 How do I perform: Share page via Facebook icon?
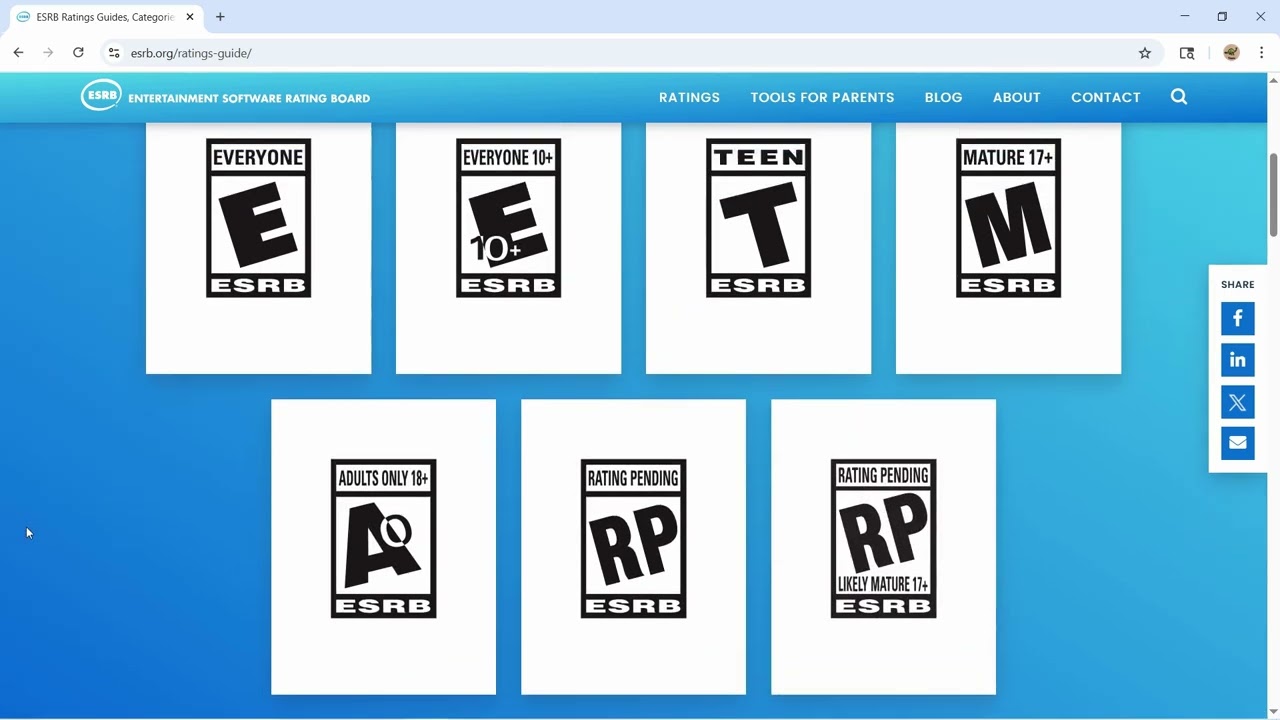(x=1237, y=319)
